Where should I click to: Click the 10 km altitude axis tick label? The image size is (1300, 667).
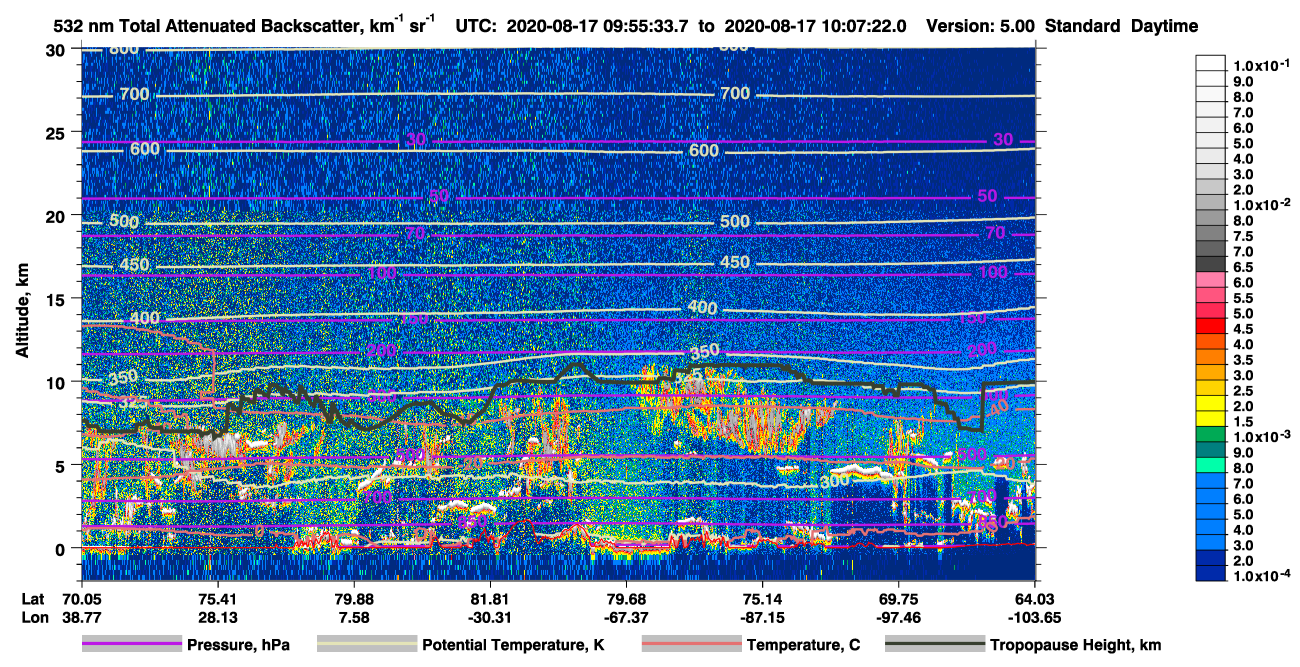[56, 382]
